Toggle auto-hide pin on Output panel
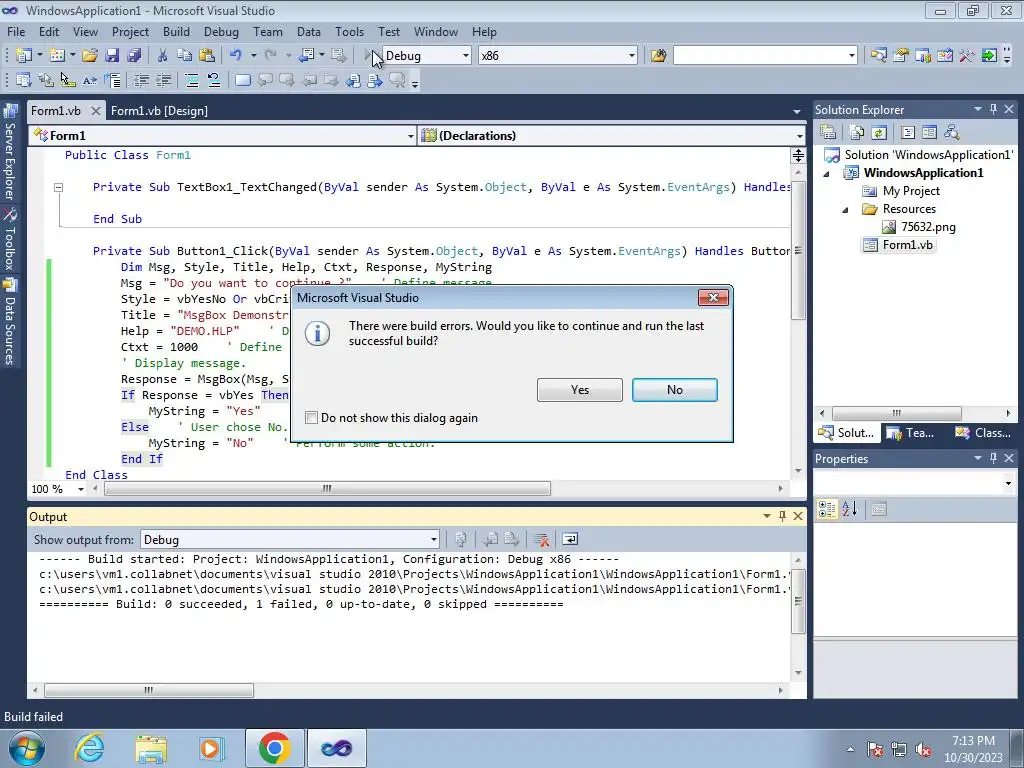Viewport: 1024px width, 768px height. [x=782, y=516]
